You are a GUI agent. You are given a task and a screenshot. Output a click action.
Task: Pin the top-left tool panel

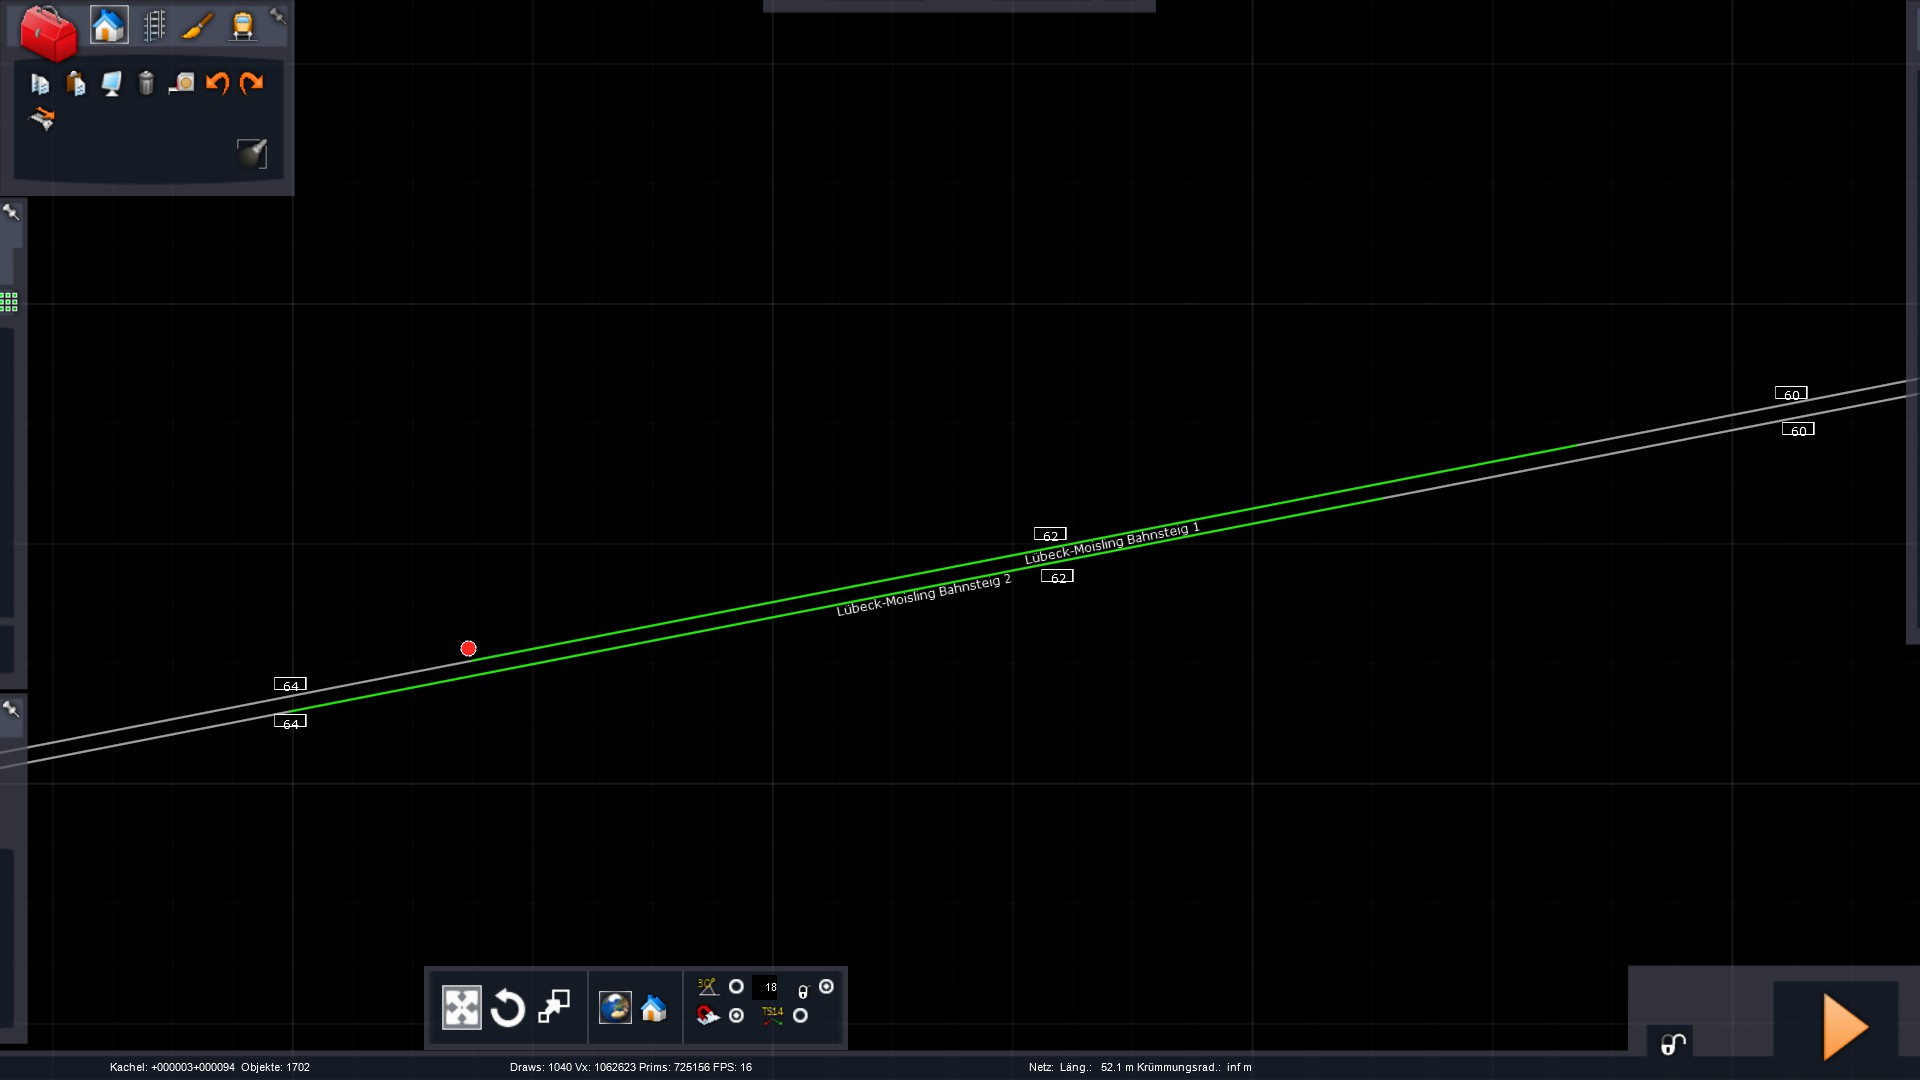pos(278,15)
